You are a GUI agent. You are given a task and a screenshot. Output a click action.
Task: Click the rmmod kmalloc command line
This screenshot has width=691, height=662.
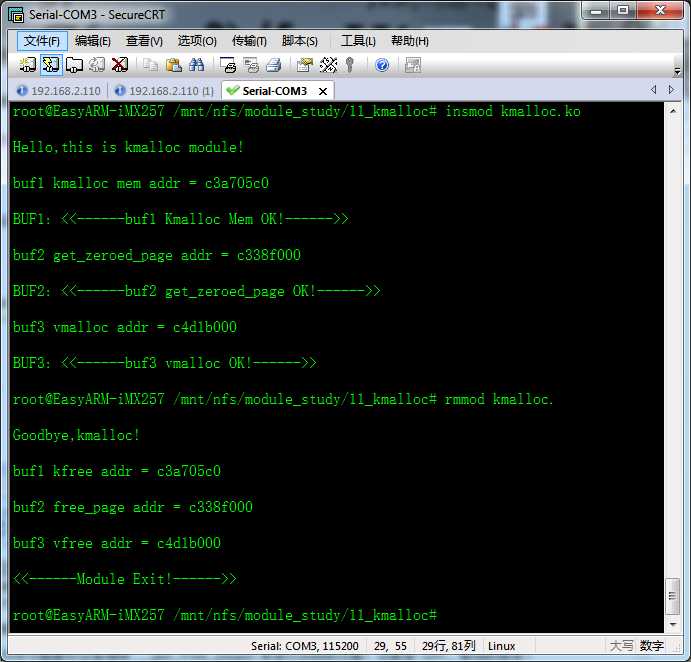click(282, 399)
